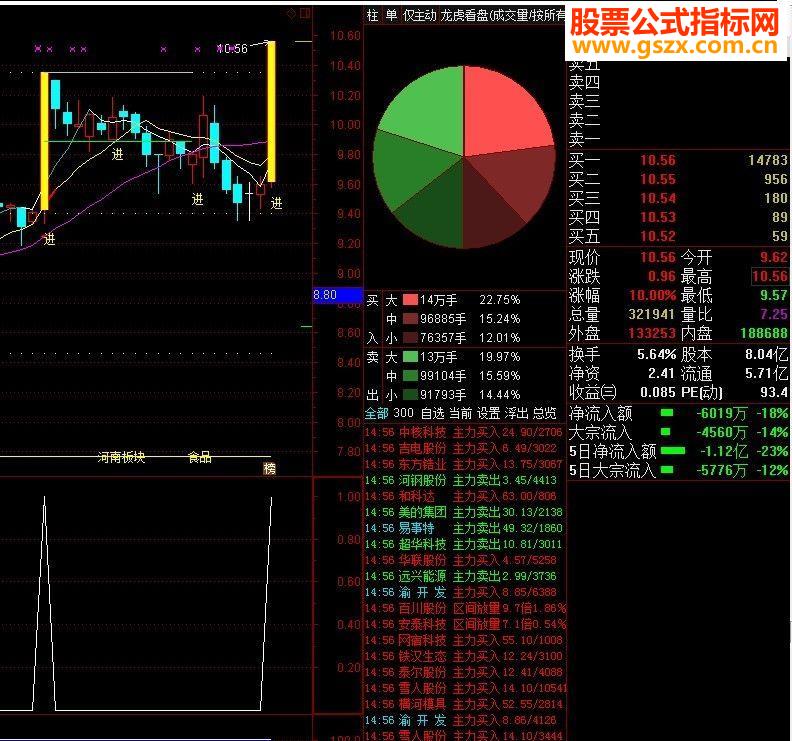This screenshot has width=792, height=741.
Task: Open the 雪人股份 14.10/10541 feed row
Action: click(465, 688)
